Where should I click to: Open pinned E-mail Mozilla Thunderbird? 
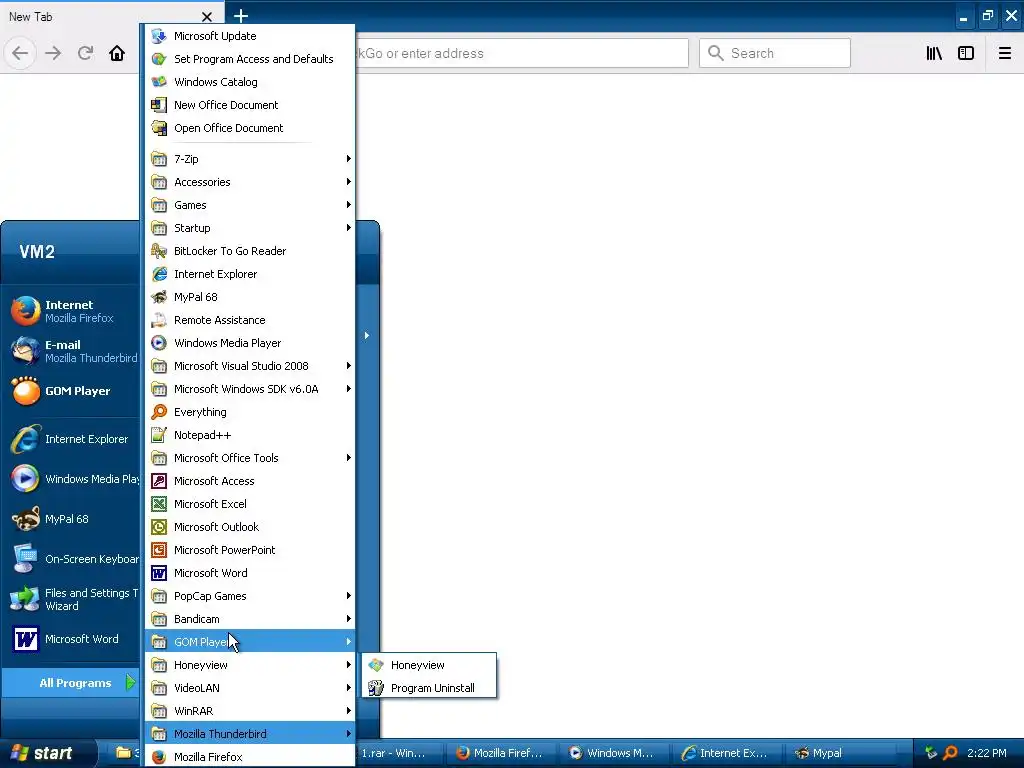72,351
